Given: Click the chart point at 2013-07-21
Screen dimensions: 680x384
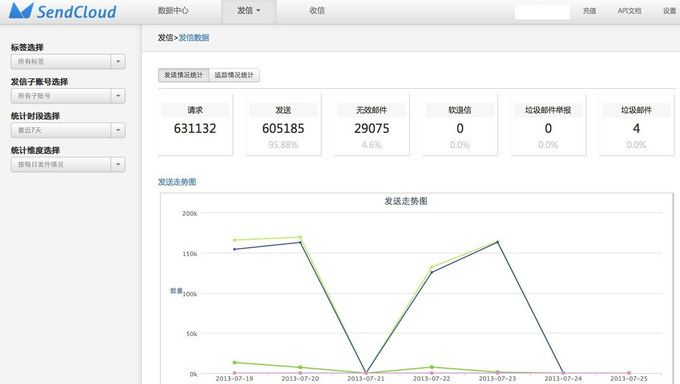Looking at the screenshot, I should click(366, 373).
